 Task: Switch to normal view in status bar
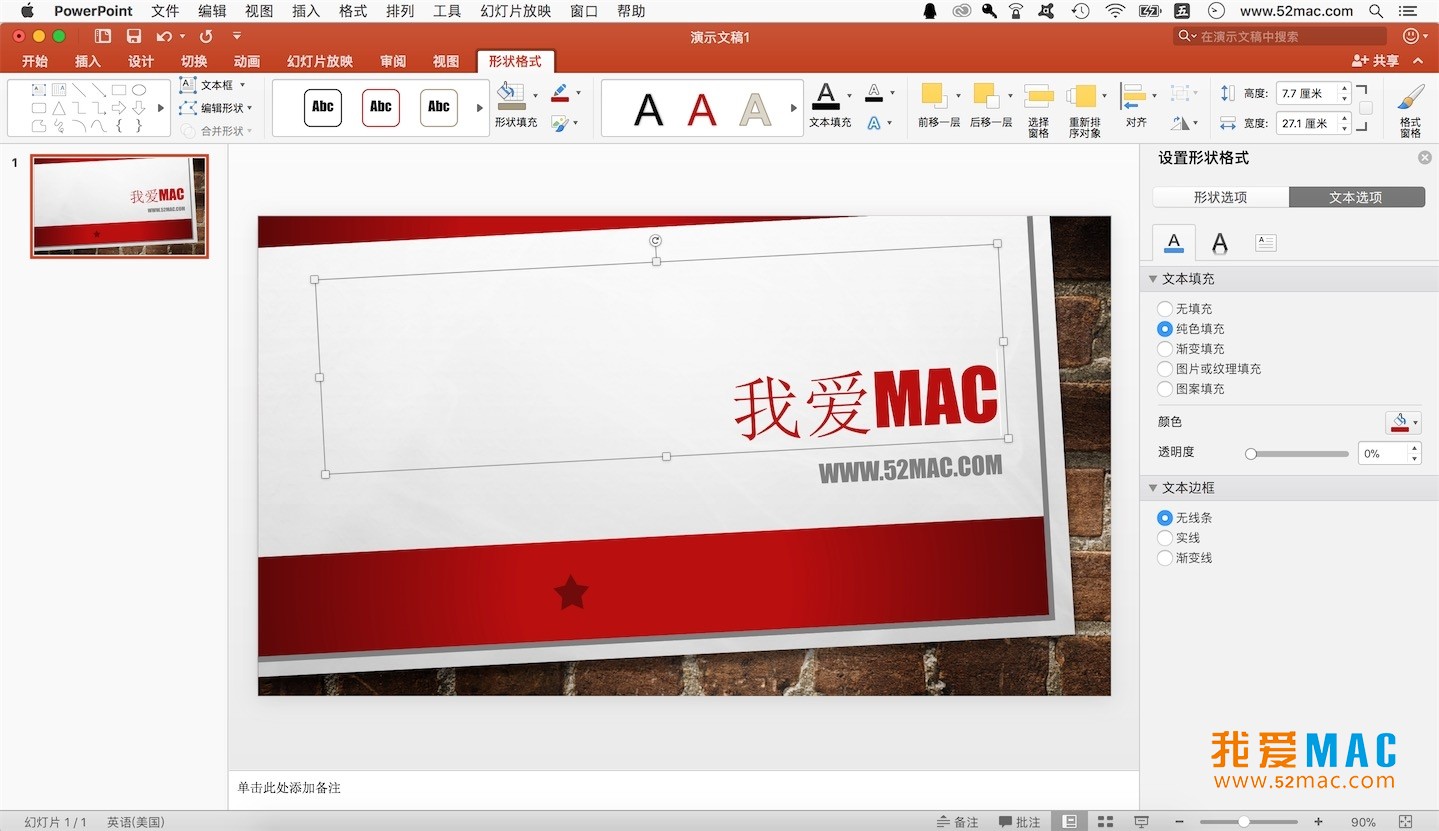(1069, 822)
